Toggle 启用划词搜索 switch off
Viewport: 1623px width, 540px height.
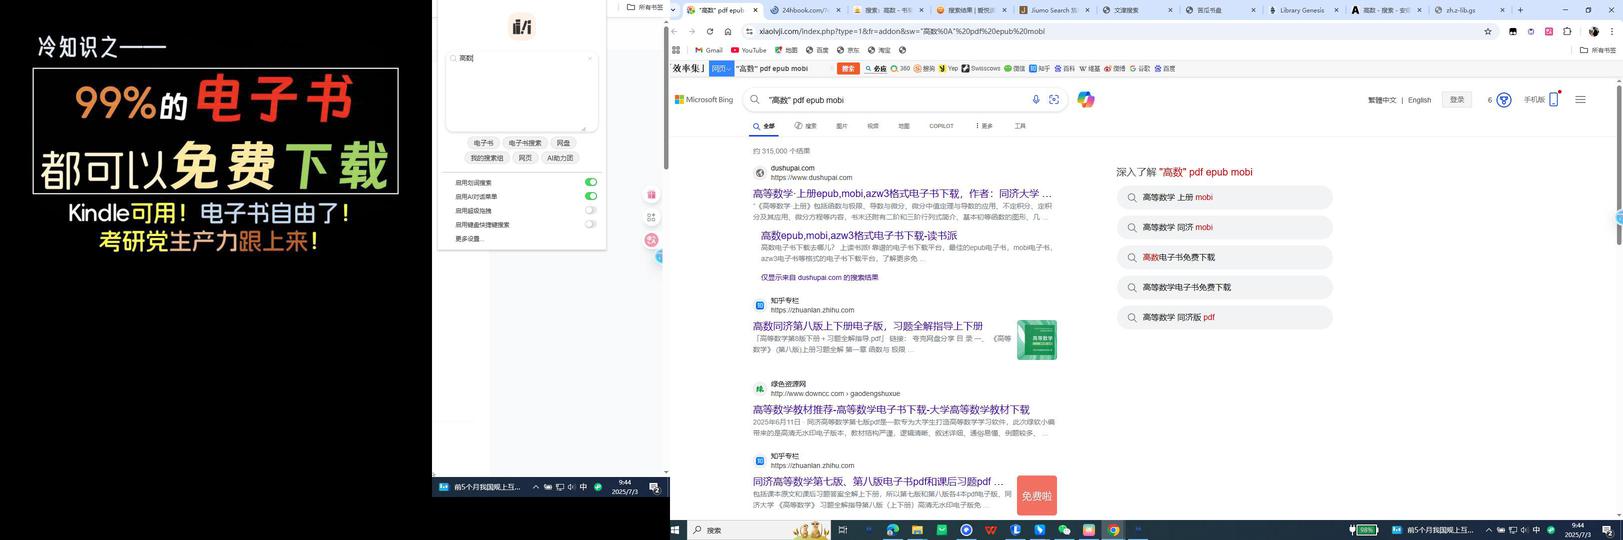[x=591, y=182]
